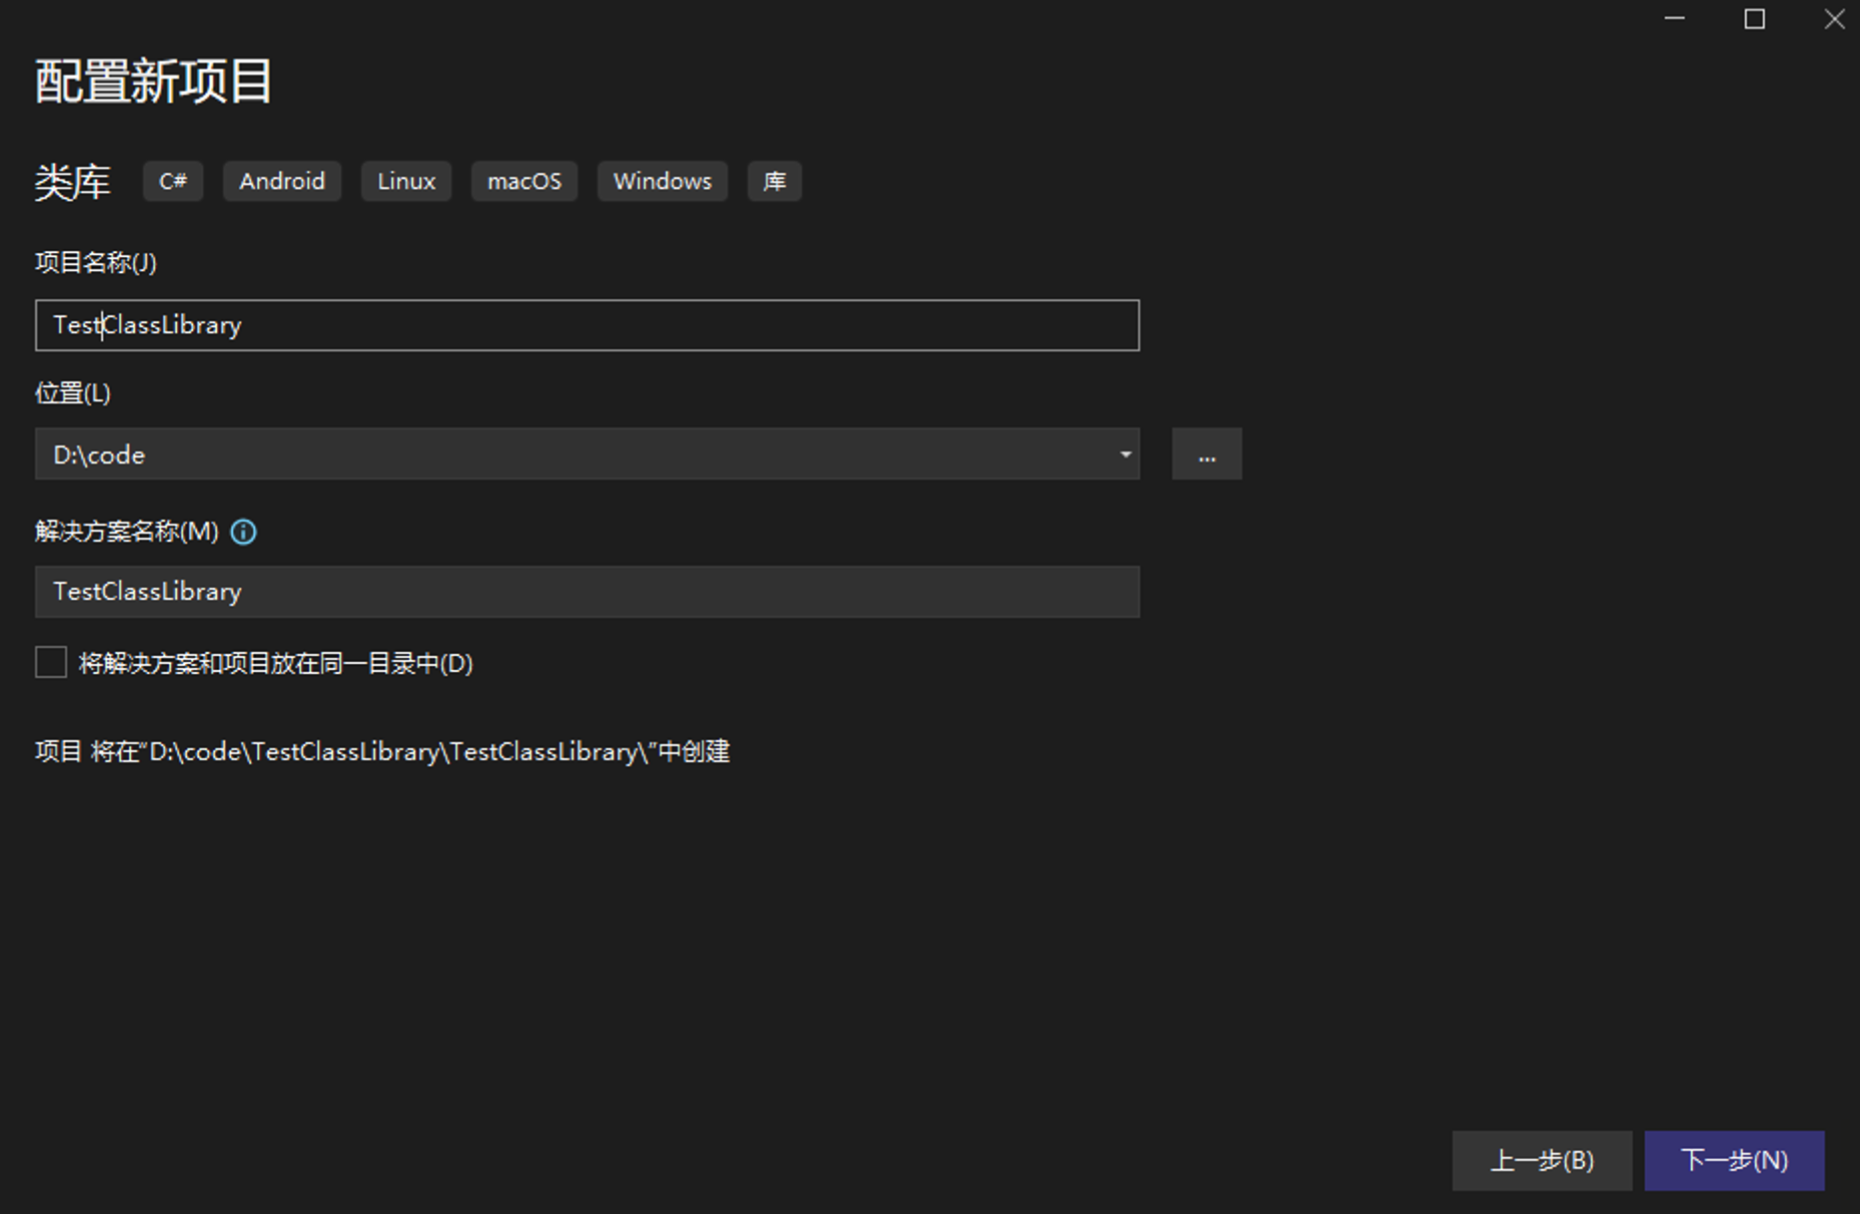The width and height of the screenshot is (1860, 1214).
Task: Focus the 项目名称 input field
Action: pyautogui.click(x=588, y=325)
